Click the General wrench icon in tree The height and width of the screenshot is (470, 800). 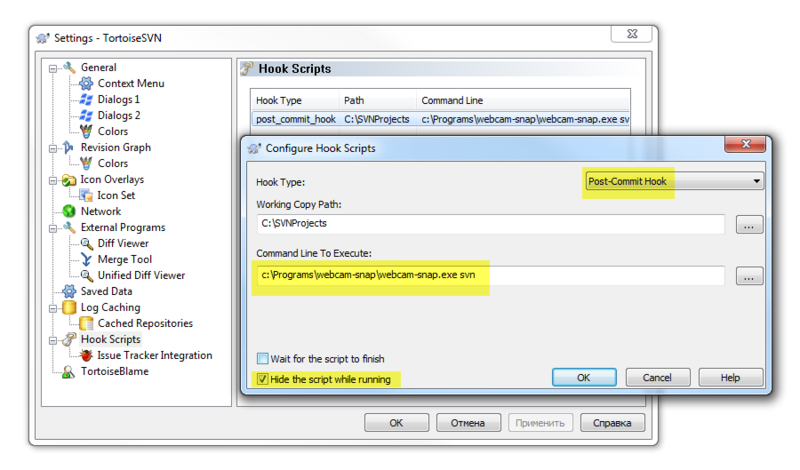(69, 67)
